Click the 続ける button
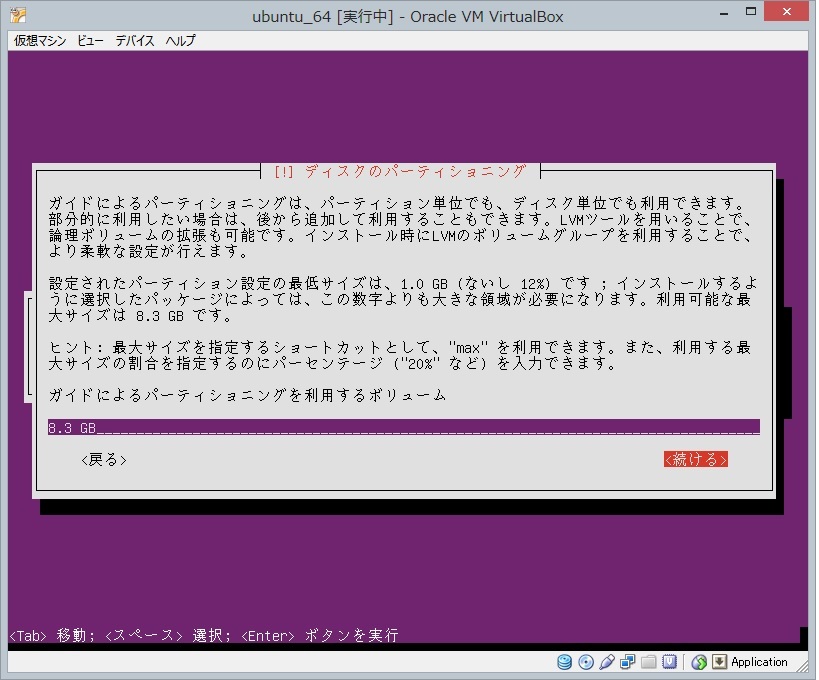The width and height of the screenshot is (819, 680). 696,460
